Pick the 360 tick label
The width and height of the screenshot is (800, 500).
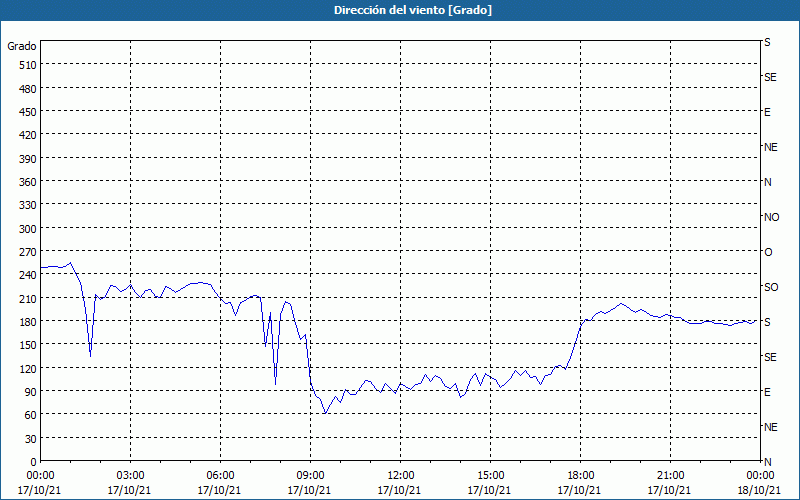[x=28, y=182]
